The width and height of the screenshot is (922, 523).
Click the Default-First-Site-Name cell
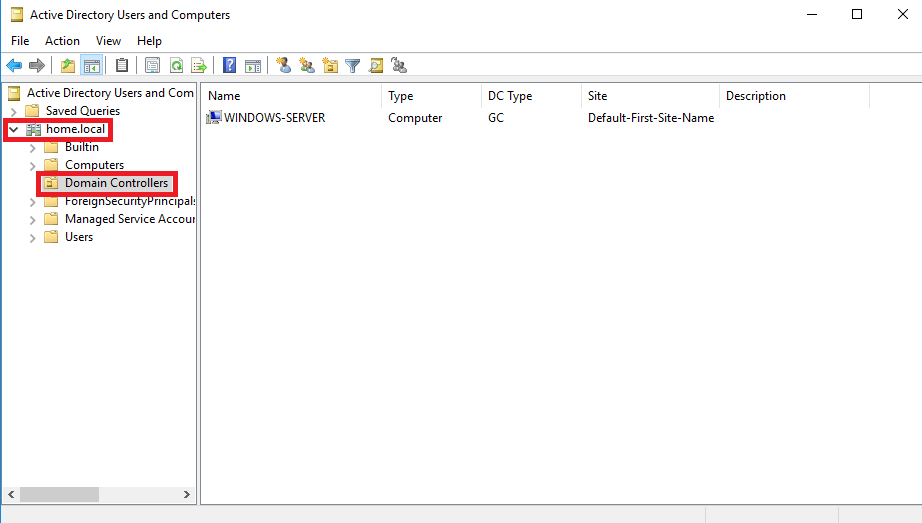click(x=651, y=118)
